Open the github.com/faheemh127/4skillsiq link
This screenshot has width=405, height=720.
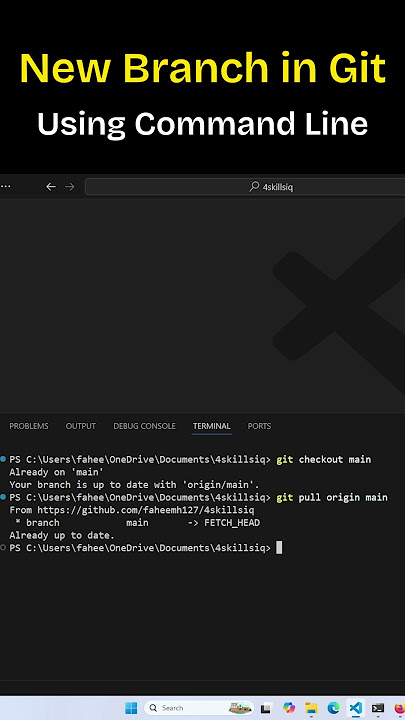coord(146,510)
